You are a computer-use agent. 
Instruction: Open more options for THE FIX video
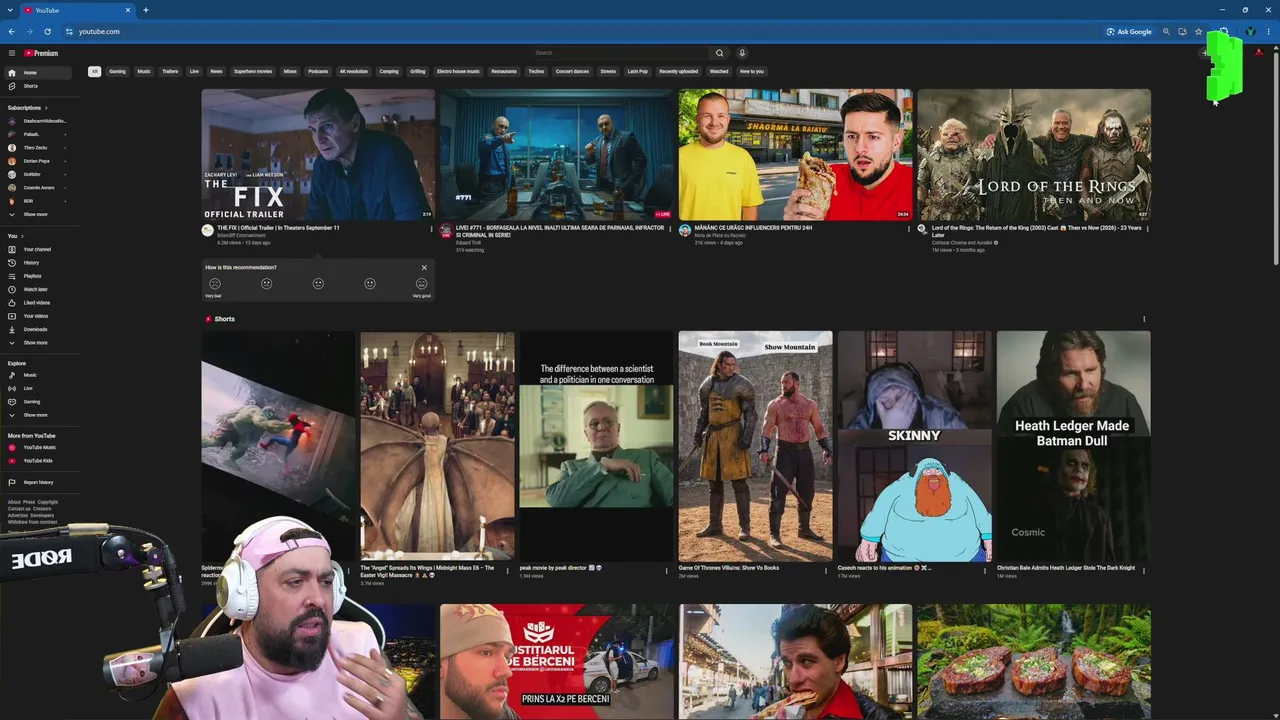(x=432, y=229)
